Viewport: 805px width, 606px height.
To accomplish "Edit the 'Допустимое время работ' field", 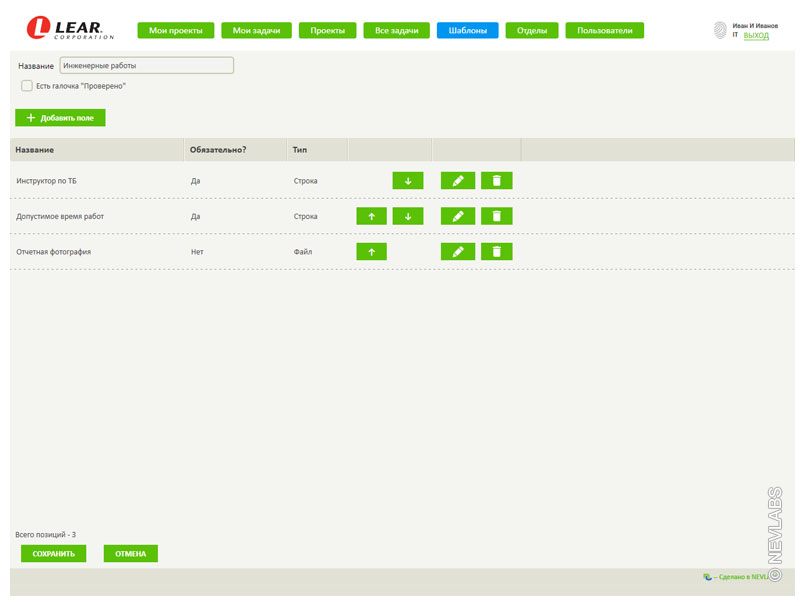I will (457, 216).
